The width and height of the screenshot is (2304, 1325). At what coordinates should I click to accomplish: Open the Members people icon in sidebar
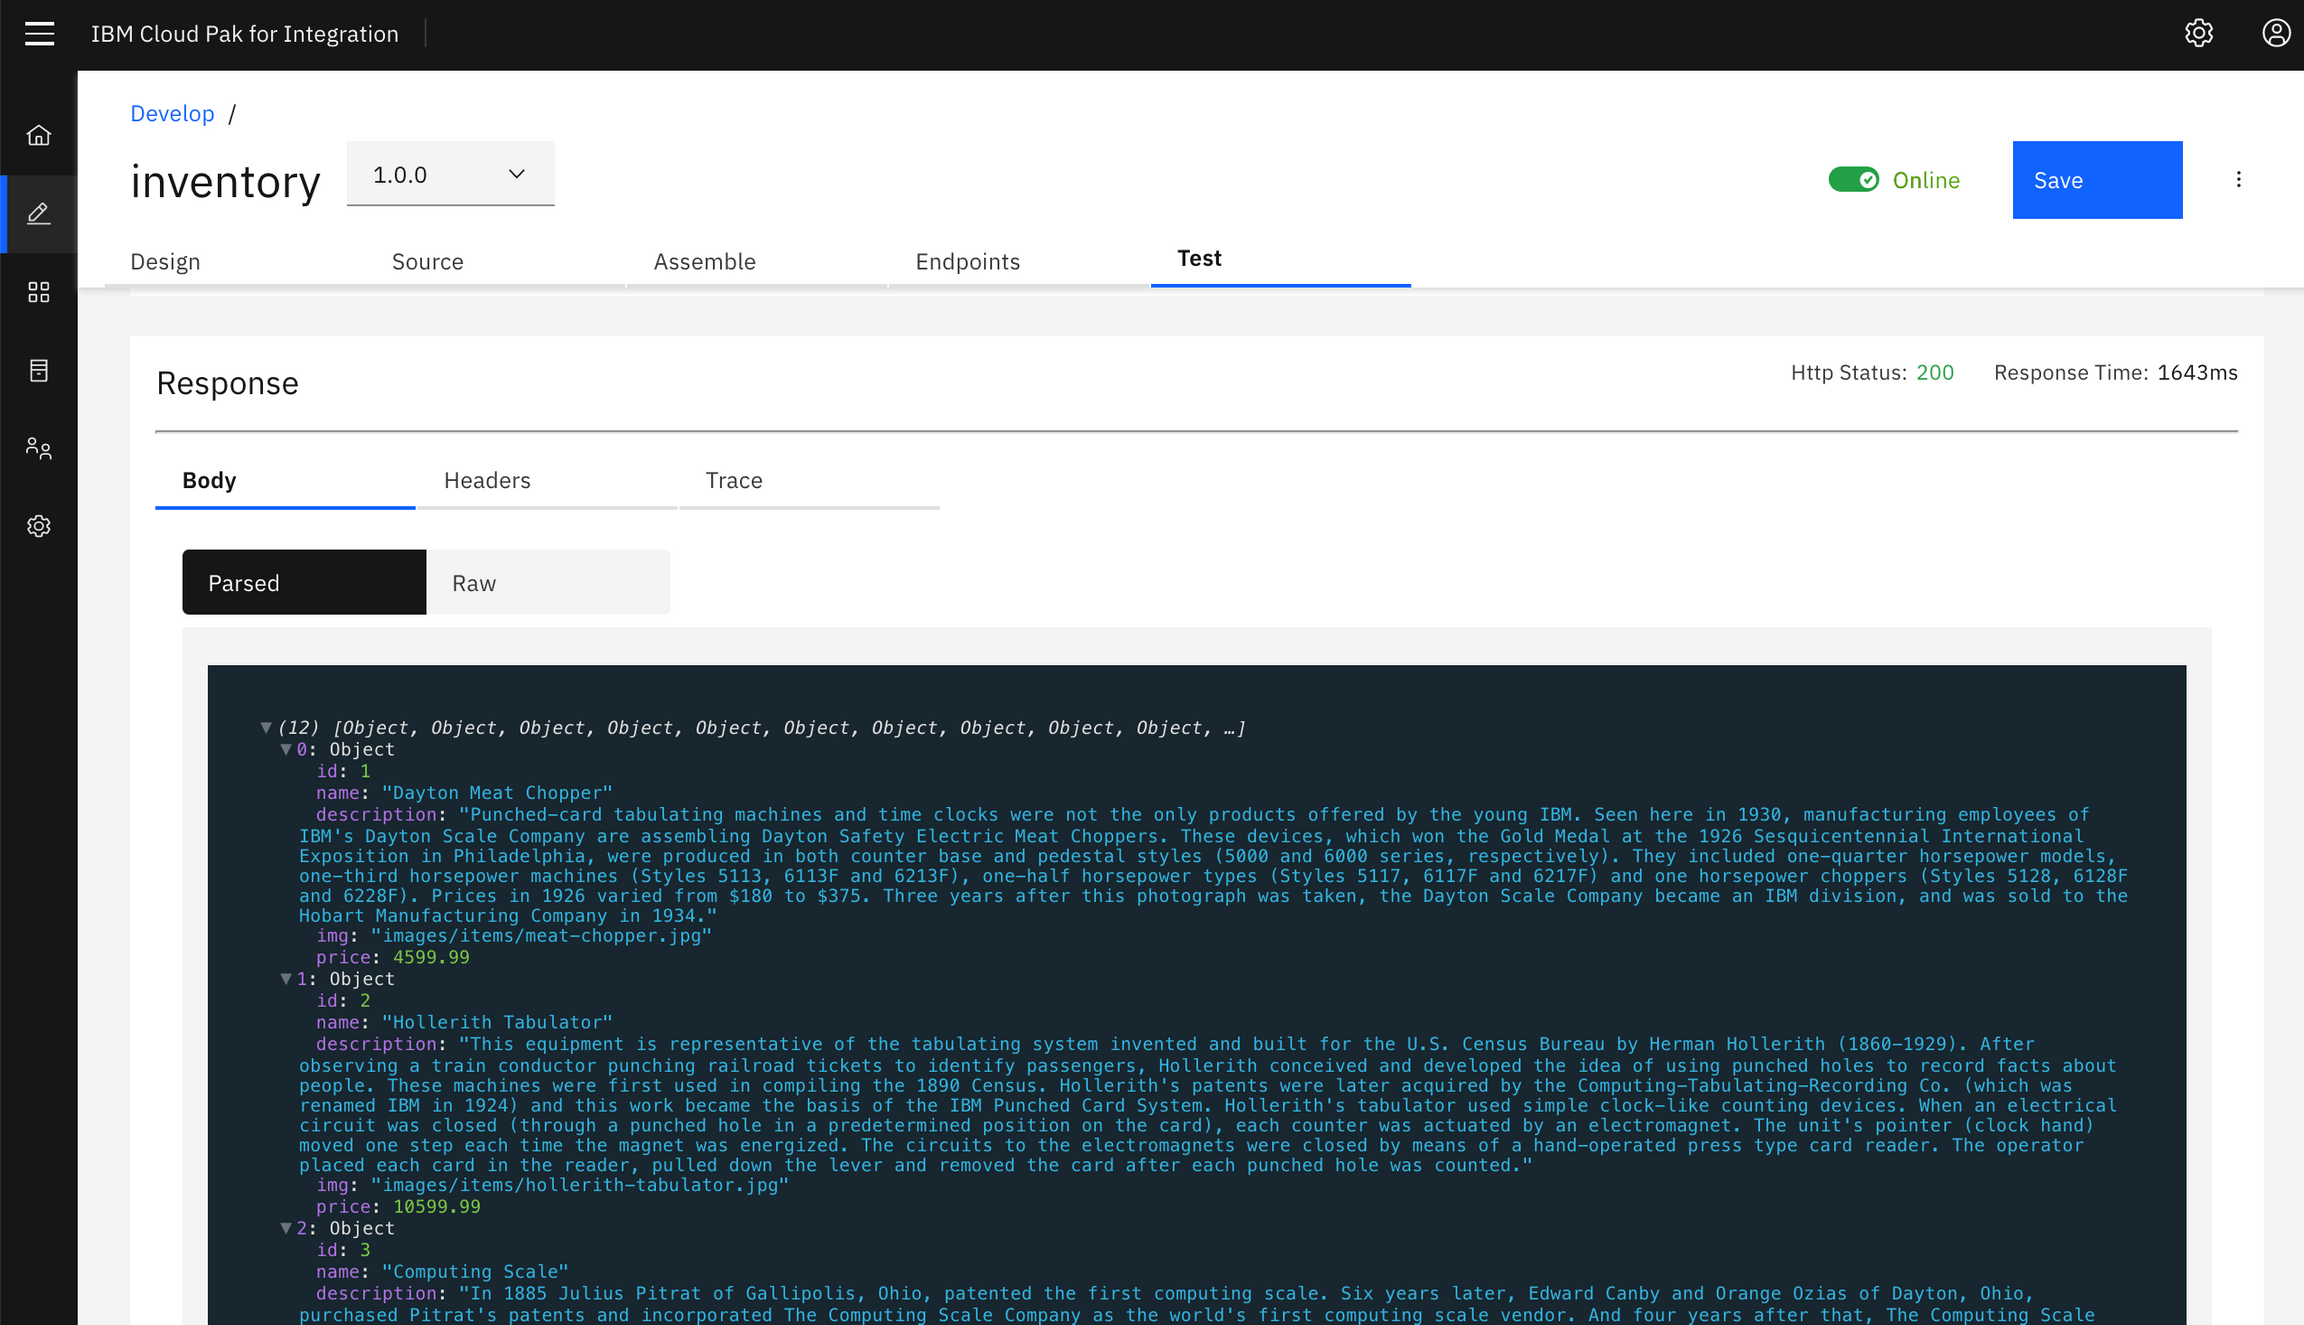[39, 448]
